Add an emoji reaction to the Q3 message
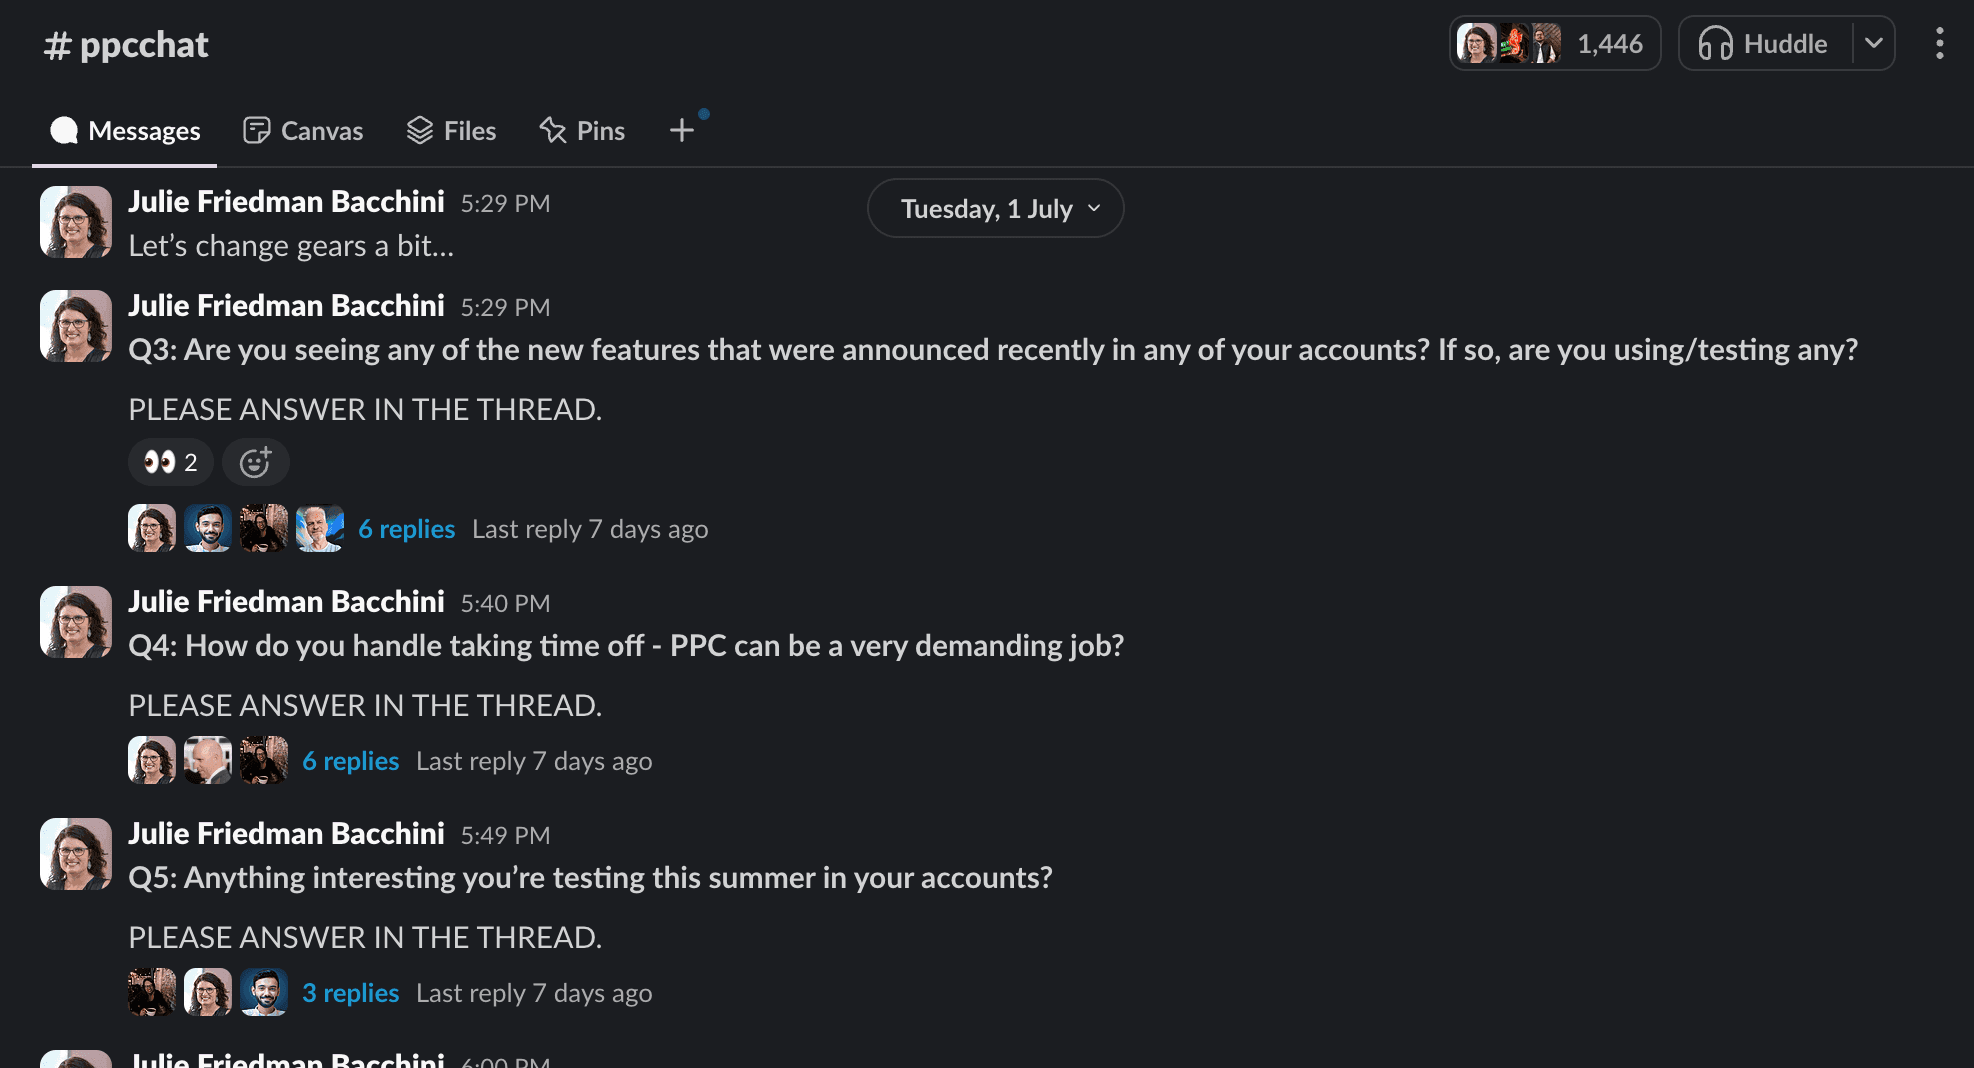 [256, 462]
